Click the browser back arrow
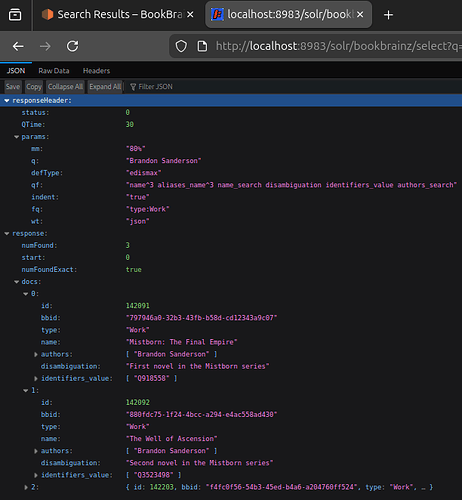462x500 pixels. [x=18, y=46]
